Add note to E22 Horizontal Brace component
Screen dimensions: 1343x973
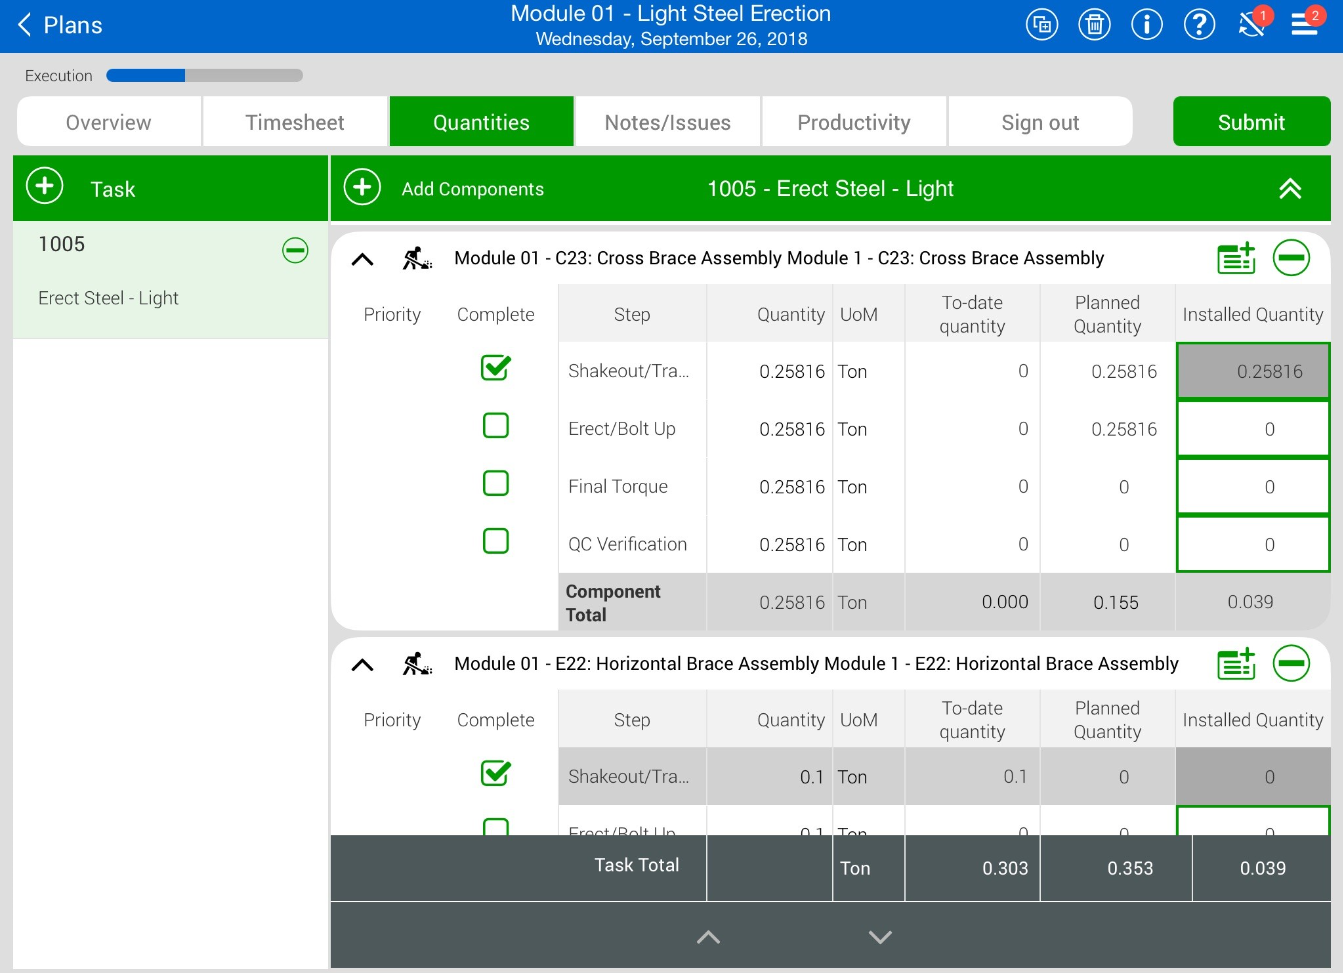coord(1236,664)
